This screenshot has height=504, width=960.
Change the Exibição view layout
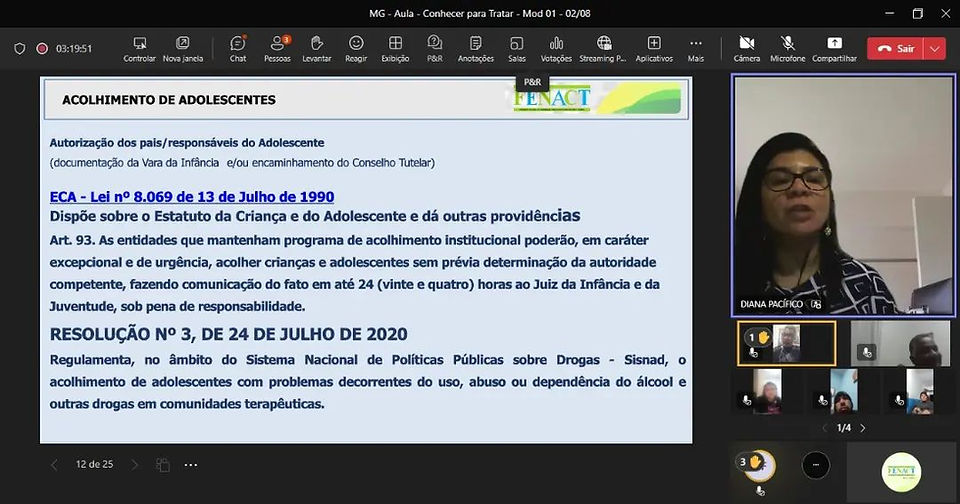[x=396, y=49]
